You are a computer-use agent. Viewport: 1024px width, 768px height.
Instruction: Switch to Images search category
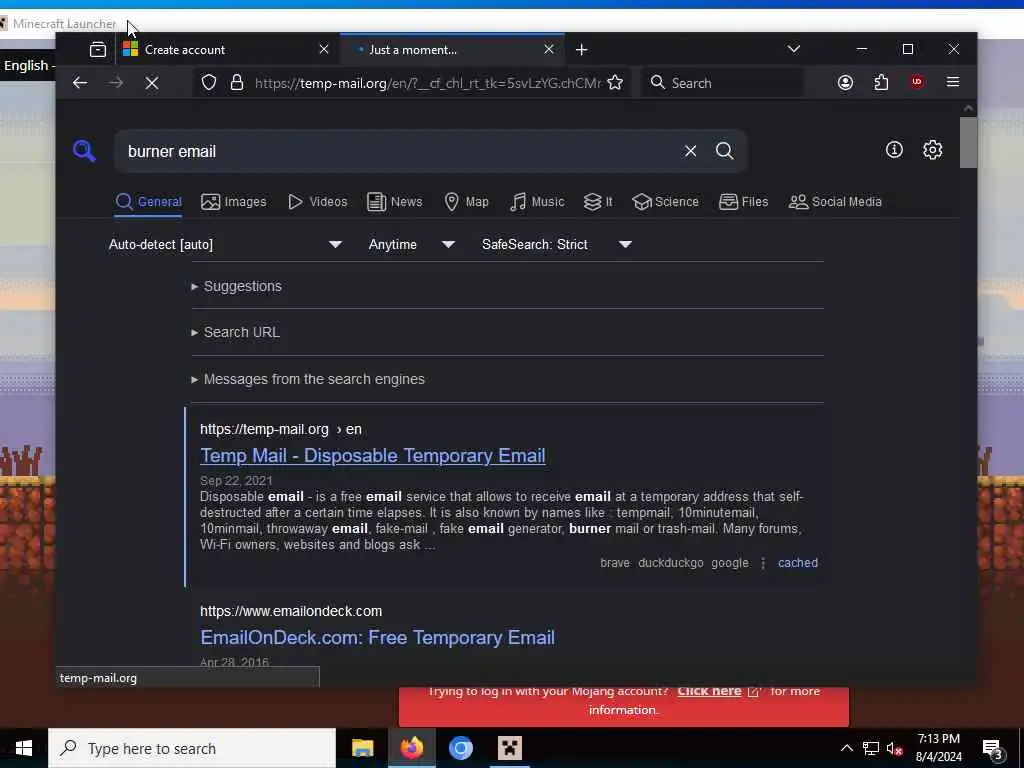pos(234,202)
